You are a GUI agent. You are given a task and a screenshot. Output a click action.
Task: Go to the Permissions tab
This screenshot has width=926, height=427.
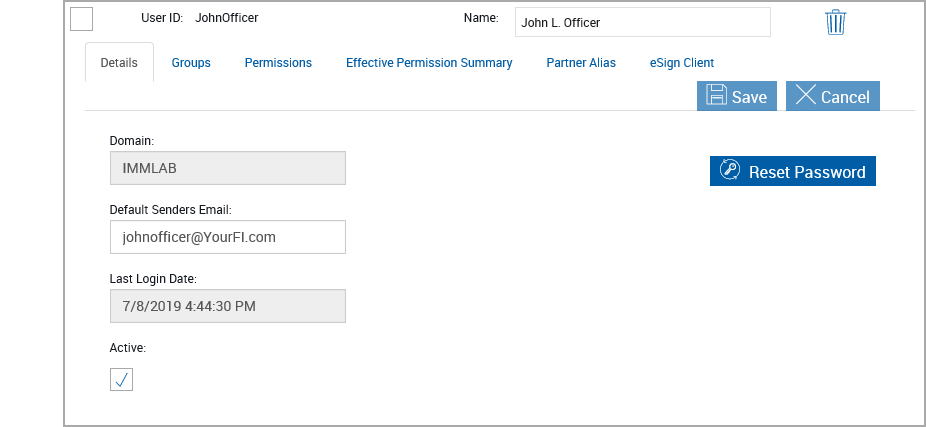tap(278, 62)
